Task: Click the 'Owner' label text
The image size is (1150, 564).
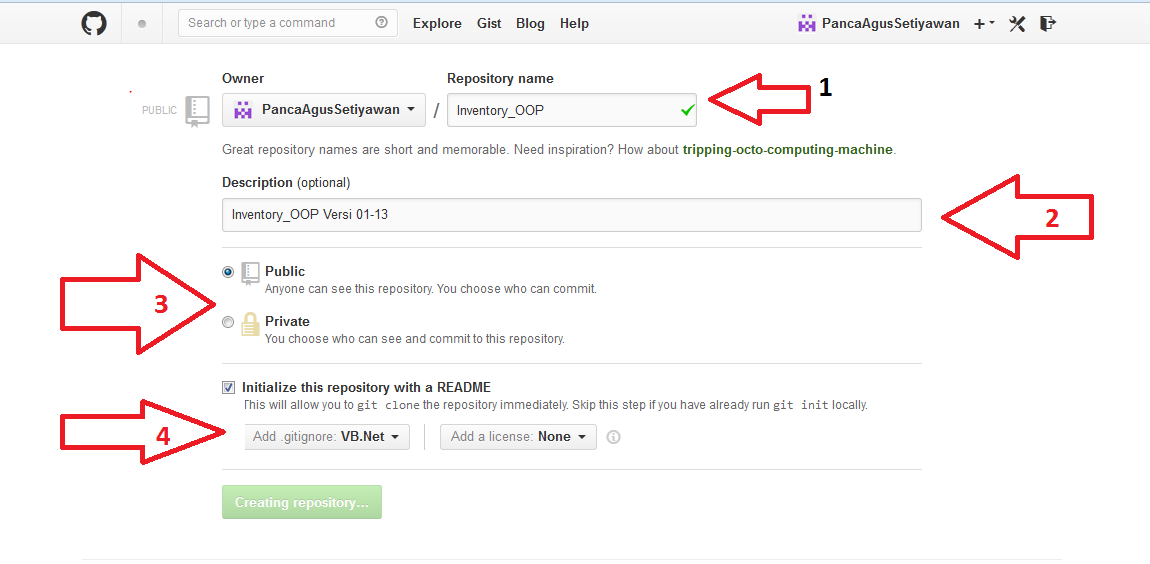Action: coord(243,78)
